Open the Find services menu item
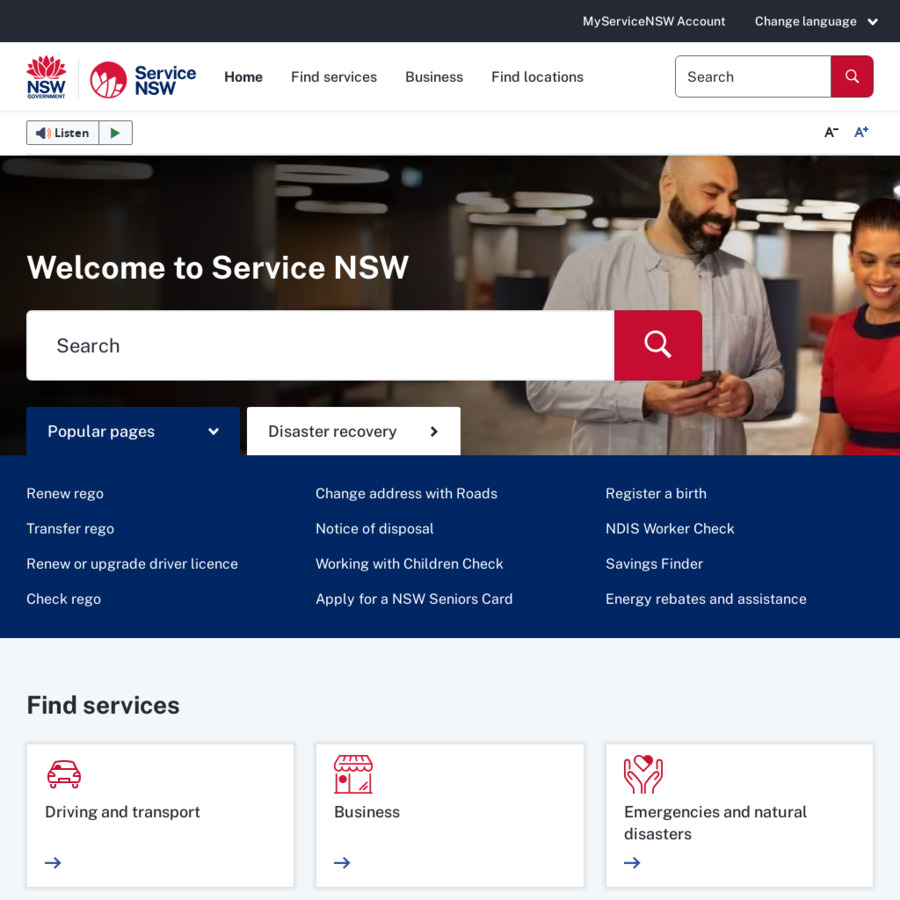 [334, 77]
